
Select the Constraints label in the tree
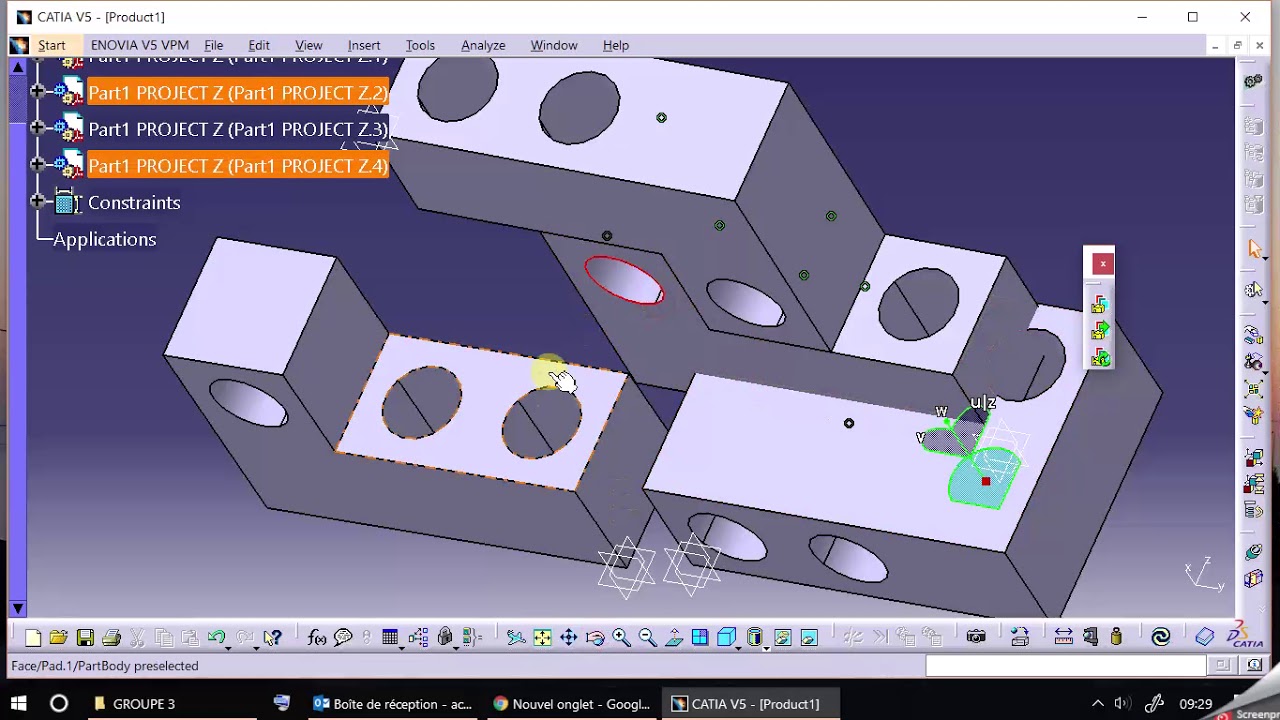click(x=134, y=202)
